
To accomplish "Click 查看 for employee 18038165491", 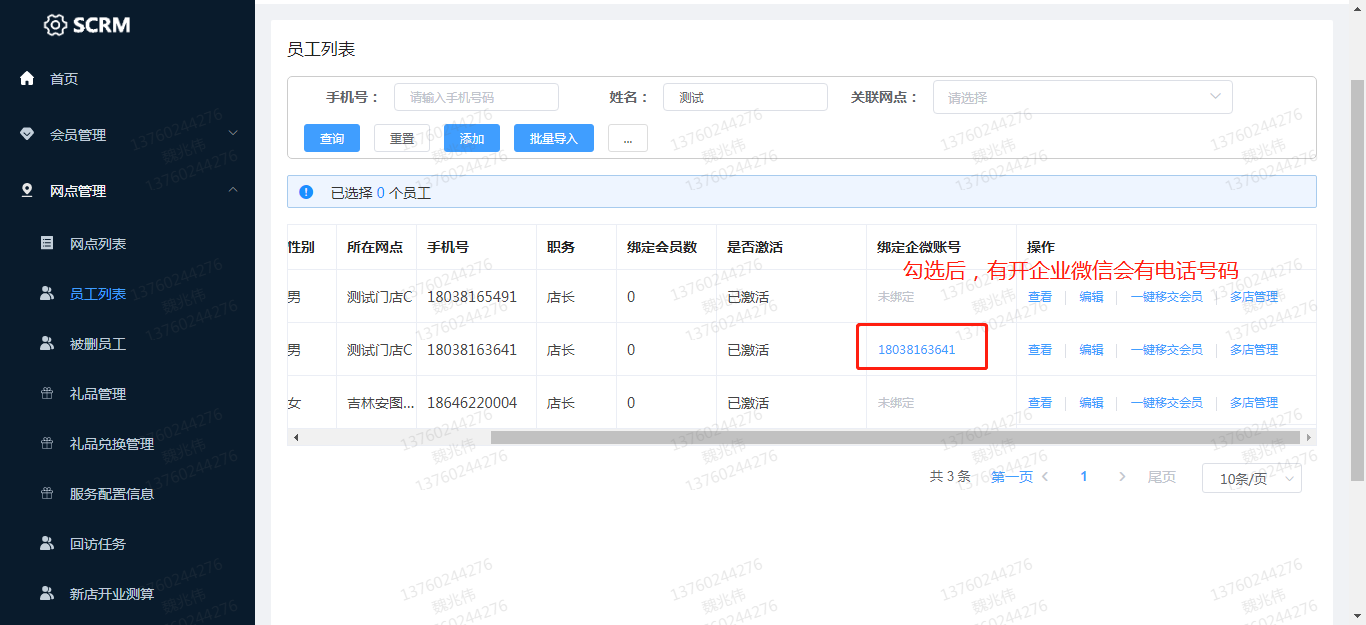I will (1040, 297).
